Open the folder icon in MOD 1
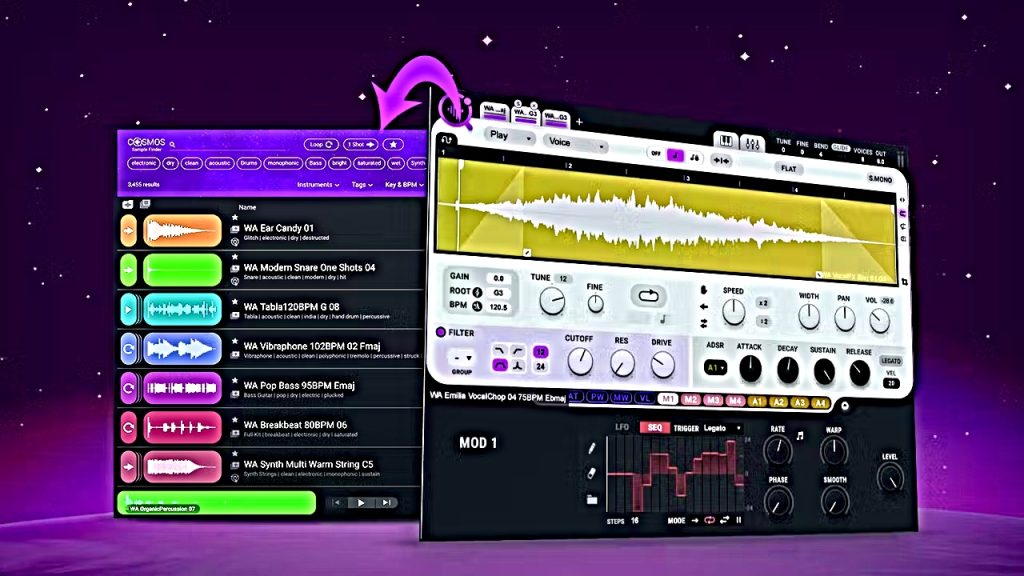Image resolution: width=1024 pixels, height=576 pixels. (592, 499)
